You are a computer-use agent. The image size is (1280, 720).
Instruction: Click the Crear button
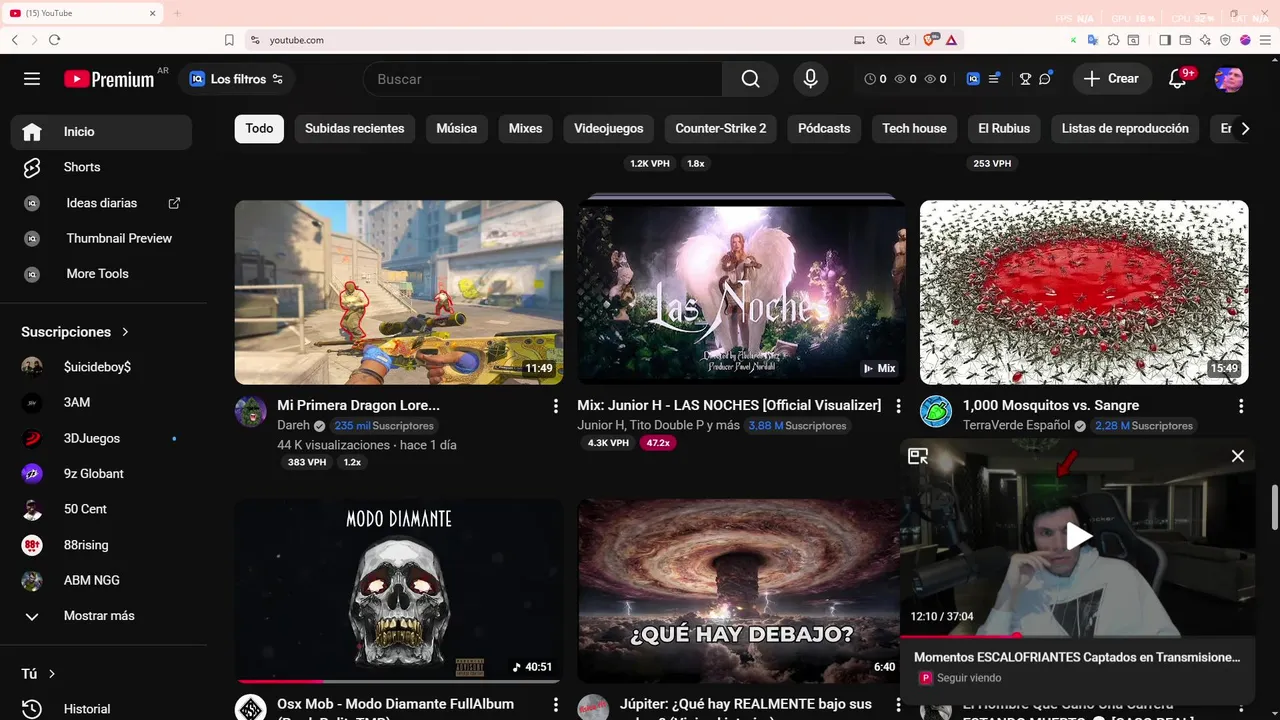click(x=1111, y=79)
